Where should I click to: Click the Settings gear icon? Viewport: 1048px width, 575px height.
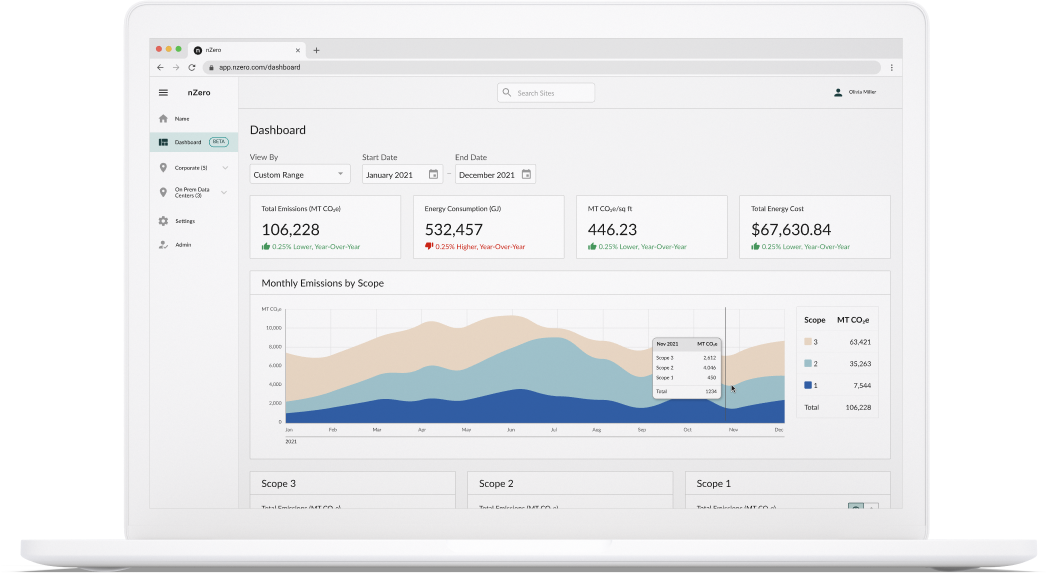pos(163,221)
